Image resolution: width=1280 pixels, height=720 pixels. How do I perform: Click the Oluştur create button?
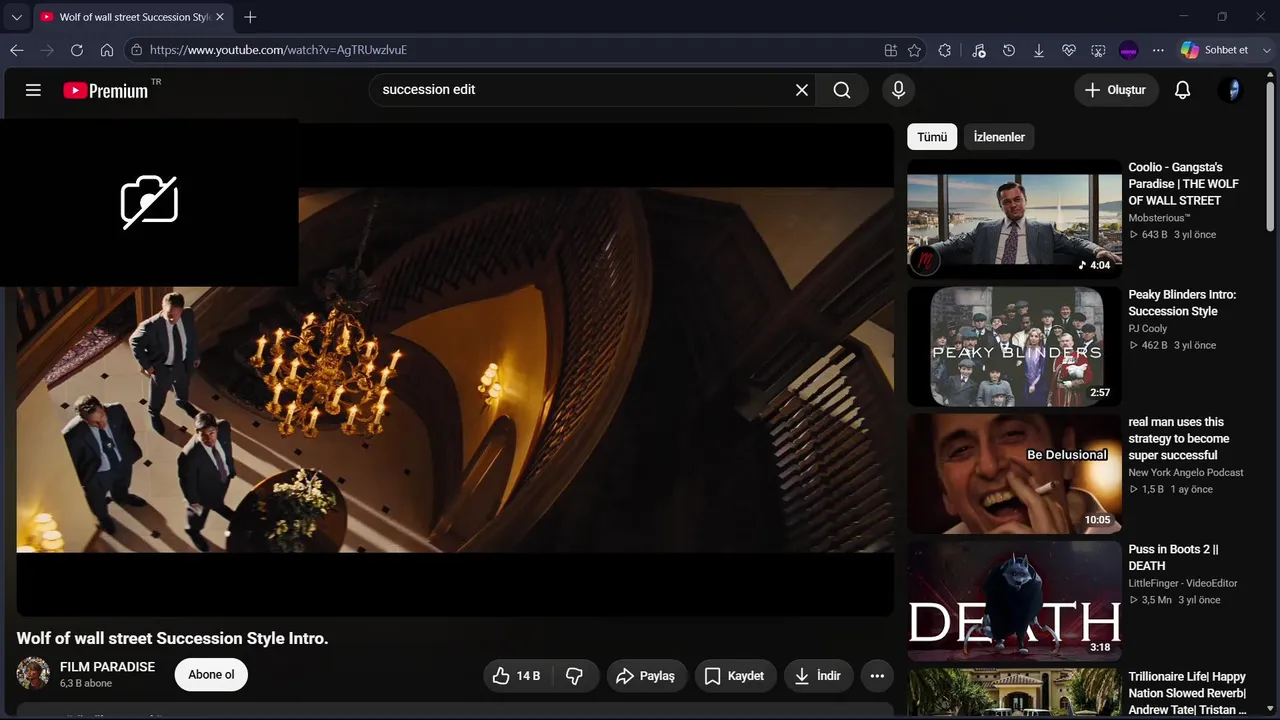(1116, 90)
